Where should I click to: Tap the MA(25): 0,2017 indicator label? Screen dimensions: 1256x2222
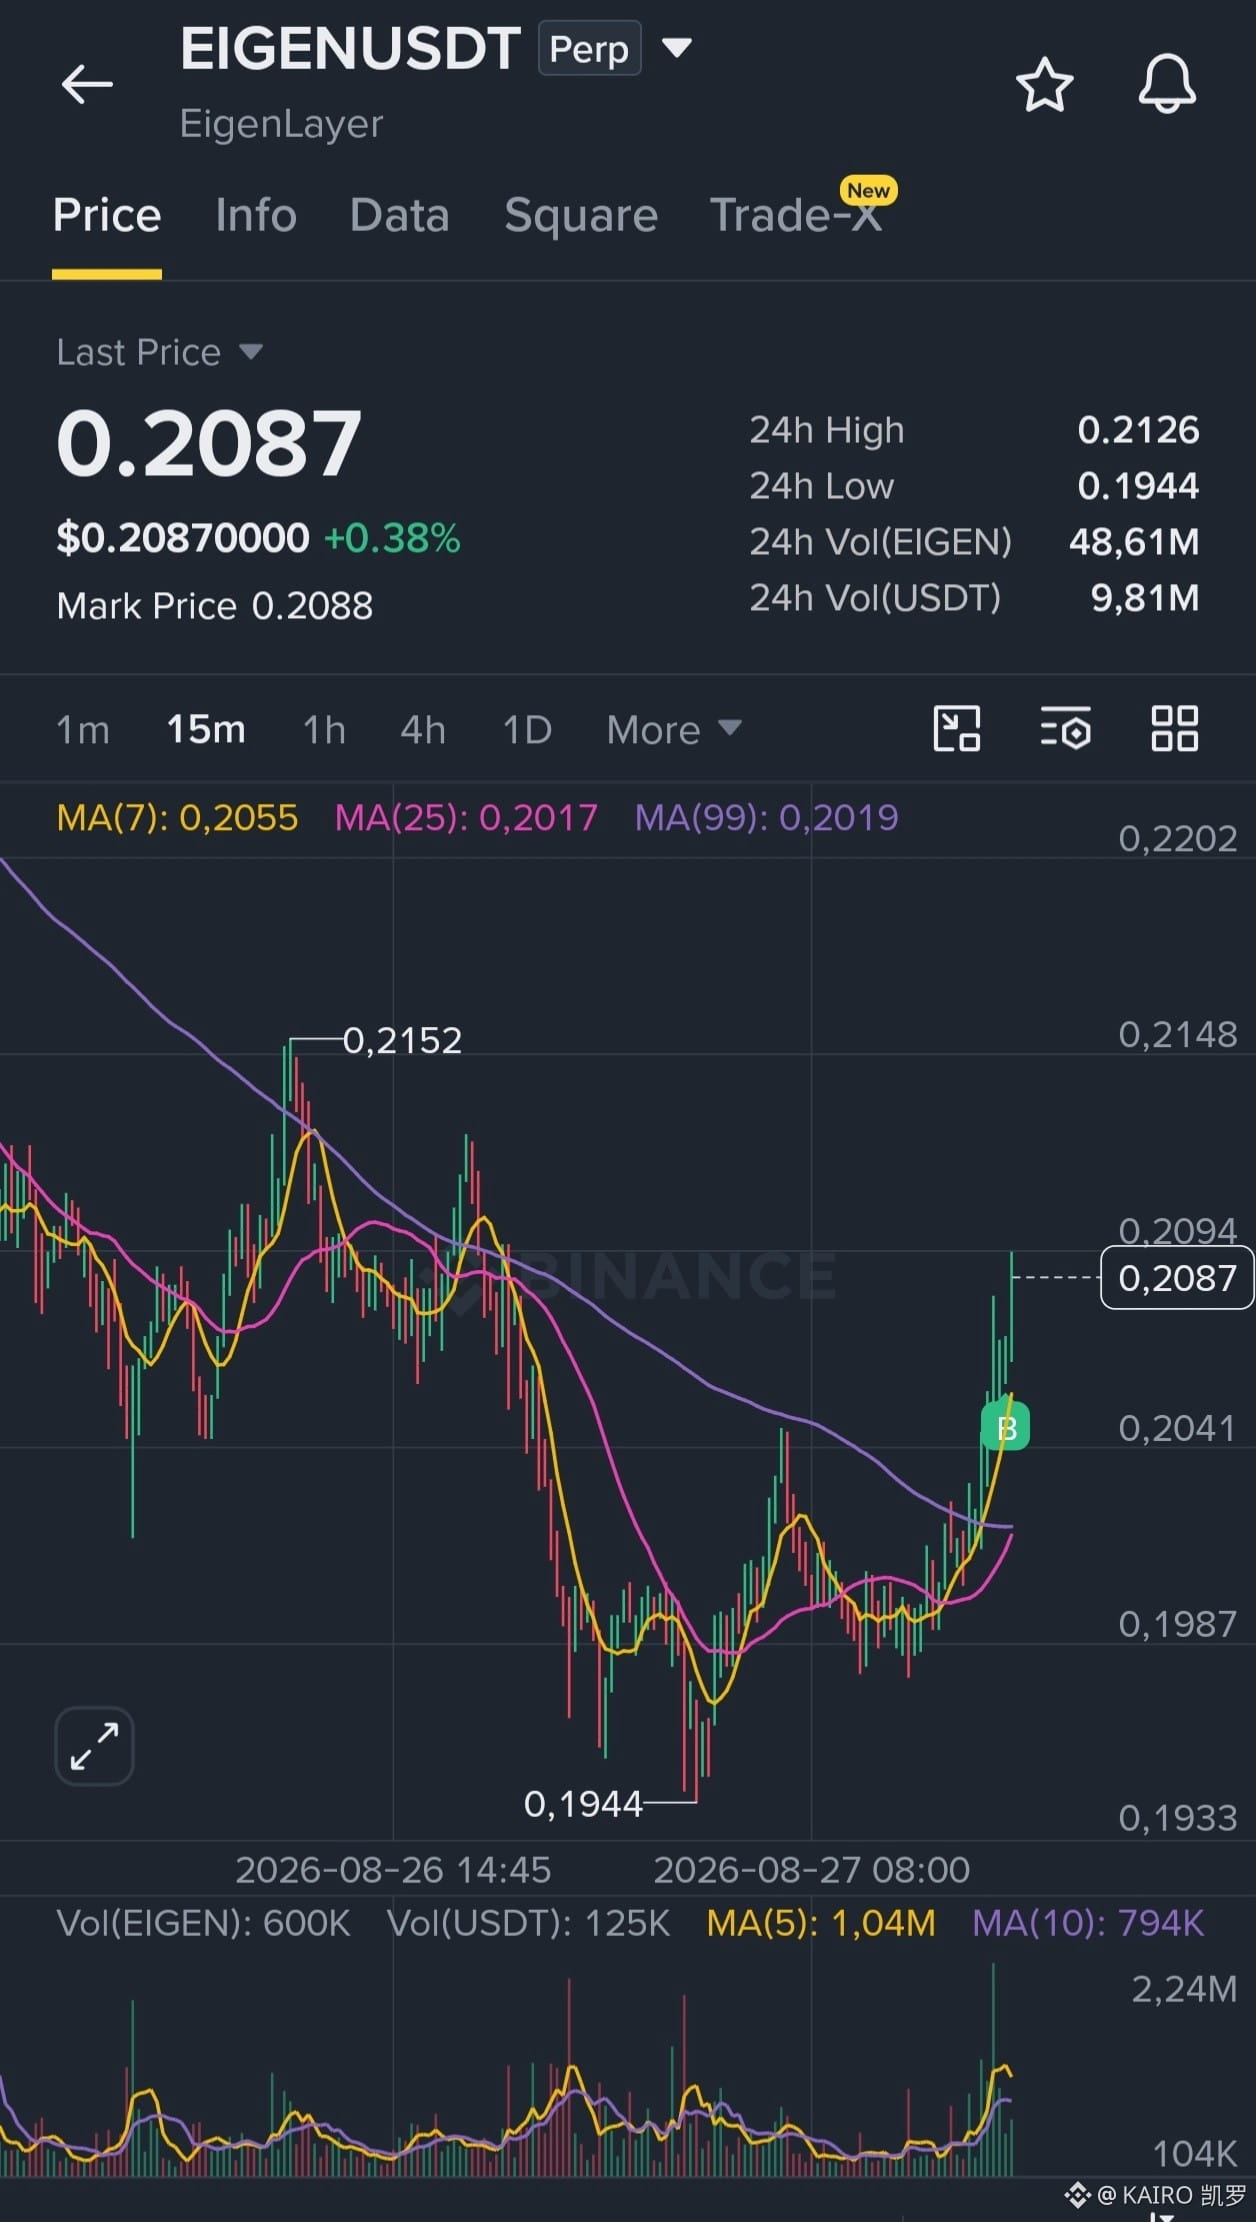466,818
